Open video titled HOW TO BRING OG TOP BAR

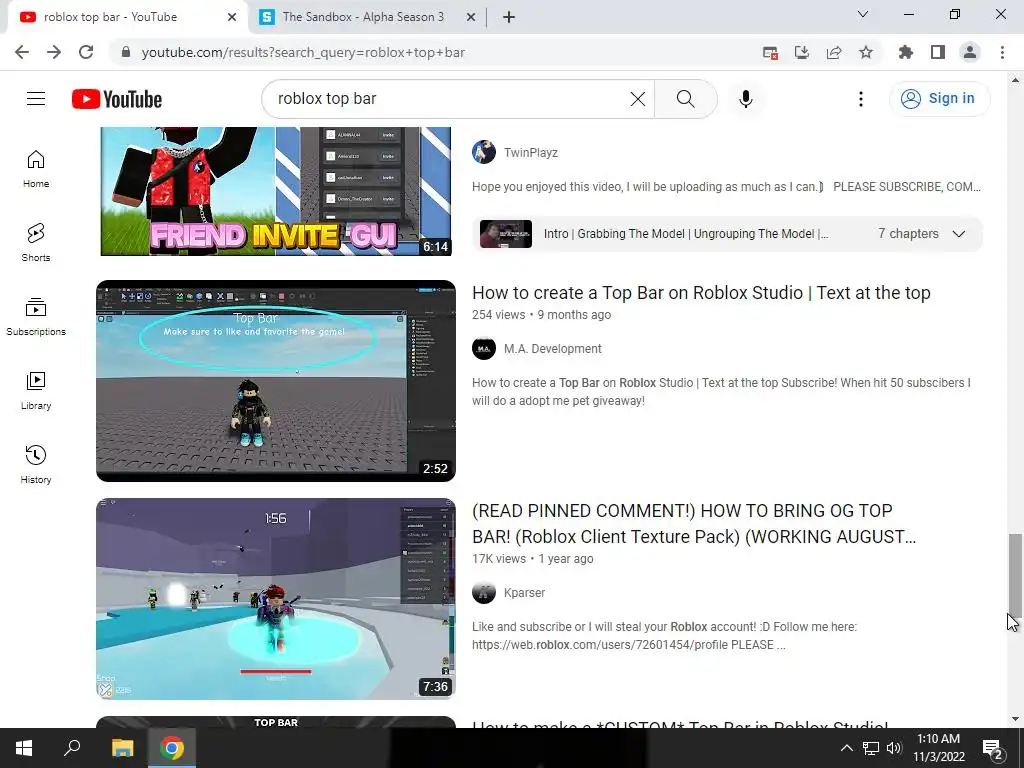[x=694, y=524]
